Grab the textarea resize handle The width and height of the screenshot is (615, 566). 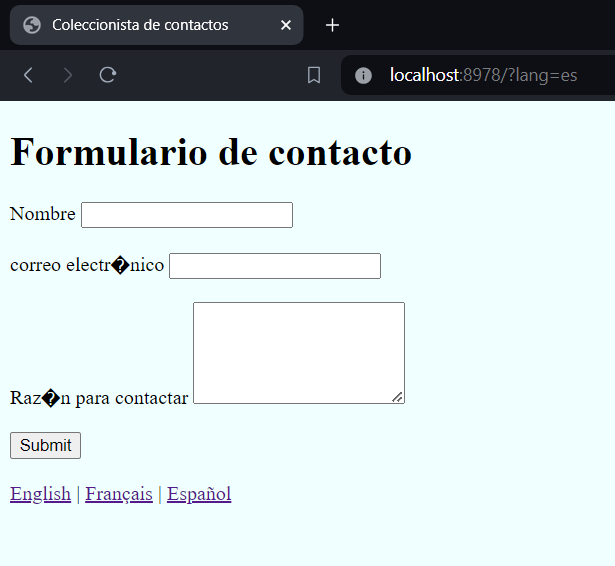tap(397, 397)
